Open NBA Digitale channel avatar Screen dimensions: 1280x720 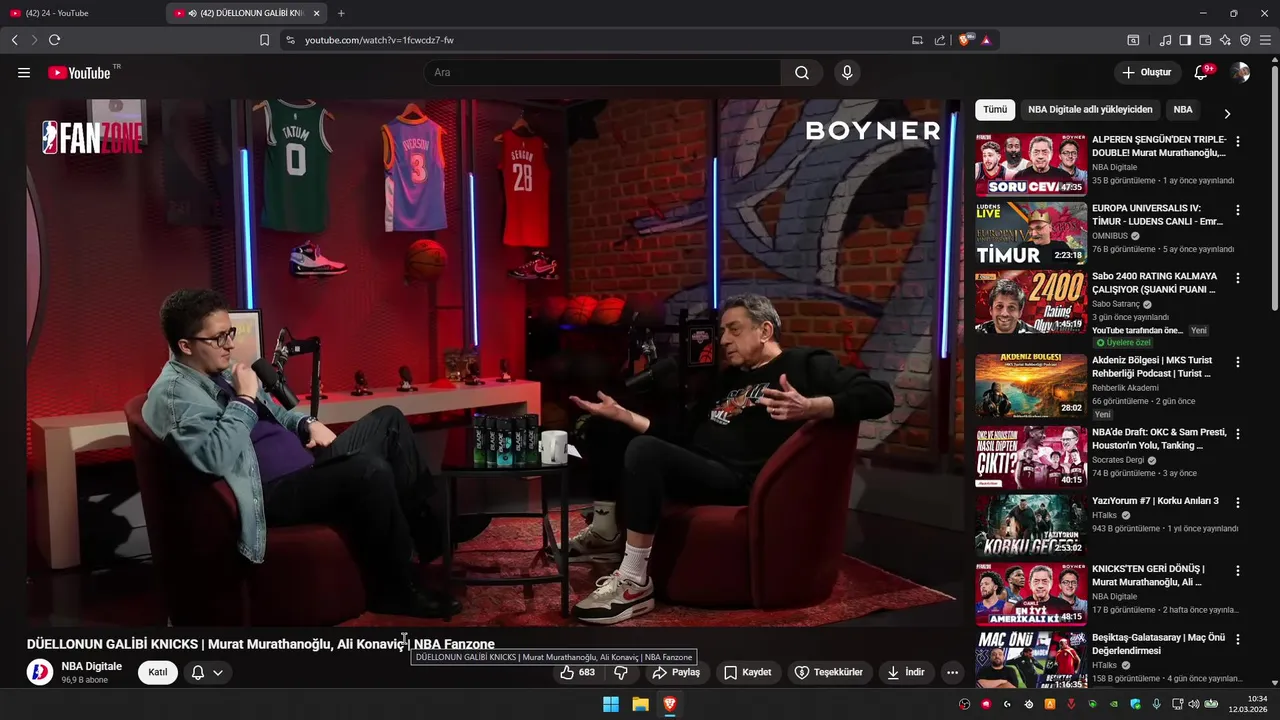[40, 672]
